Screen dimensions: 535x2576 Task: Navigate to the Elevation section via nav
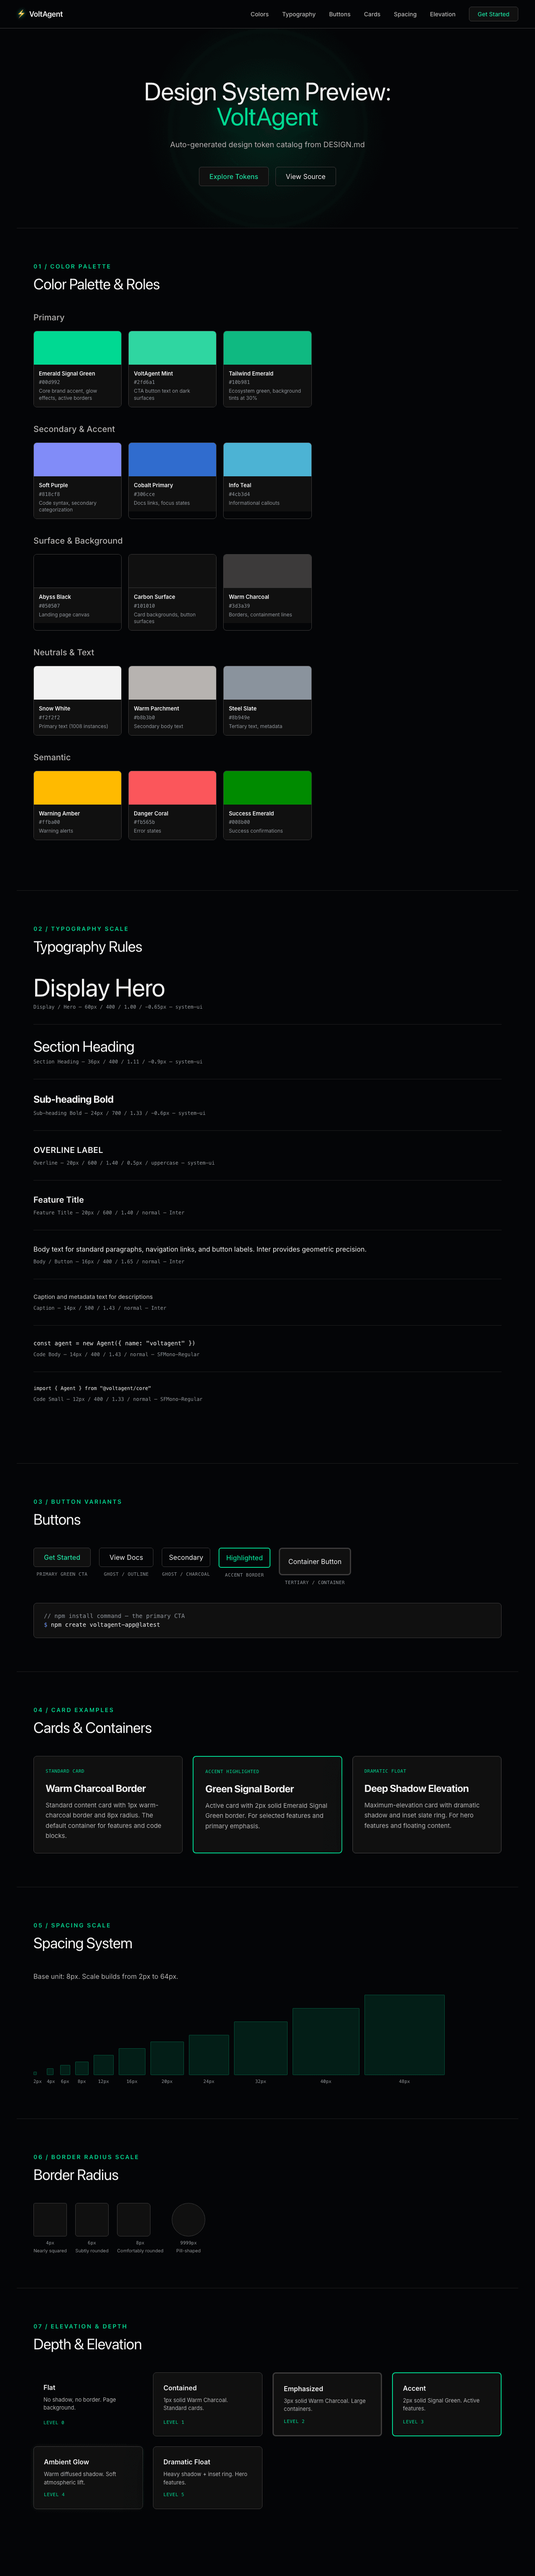click(443, 14)
